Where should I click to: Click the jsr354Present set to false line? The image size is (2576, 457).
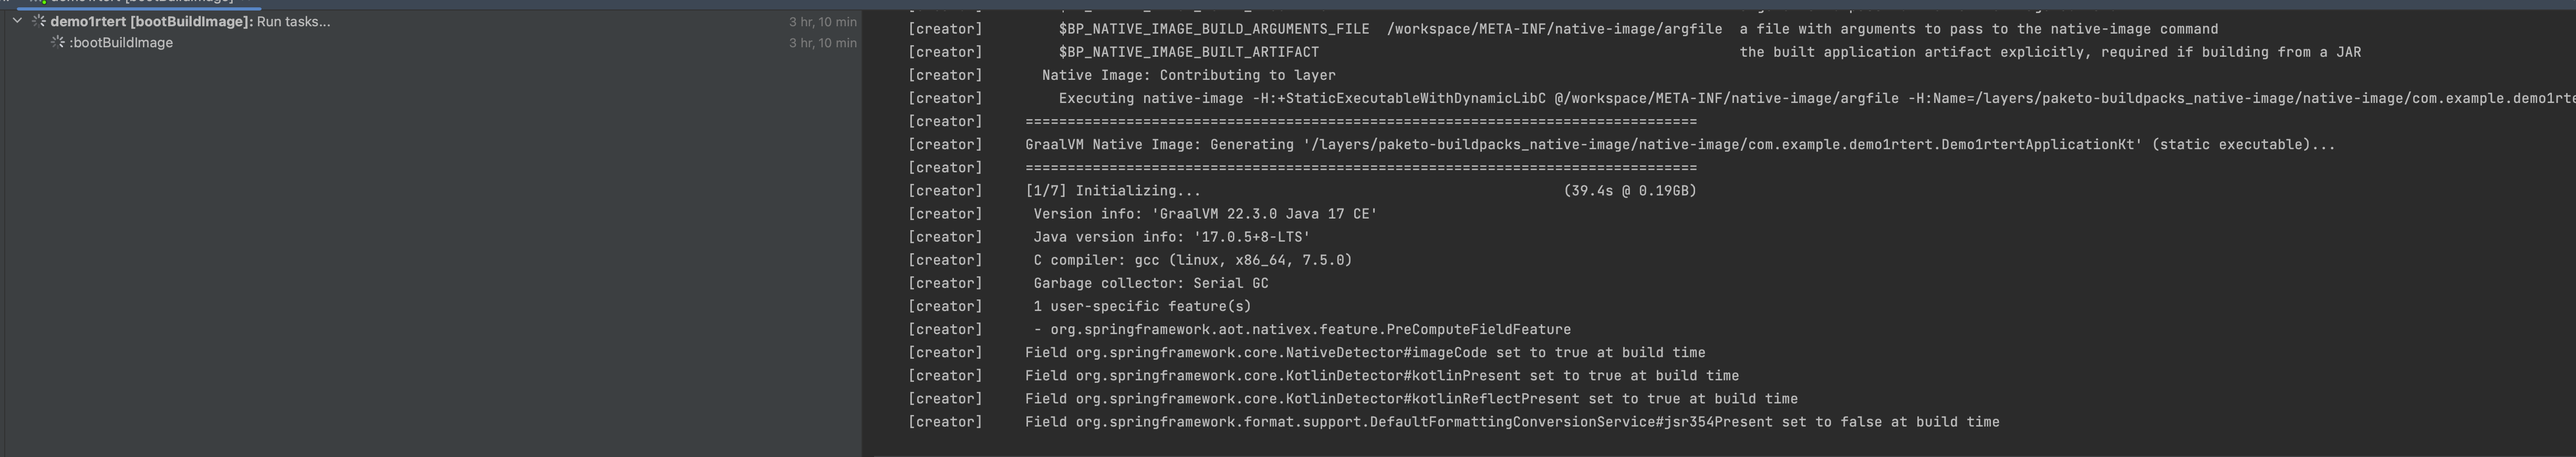pyautogui.click(x=1512, y=422)
